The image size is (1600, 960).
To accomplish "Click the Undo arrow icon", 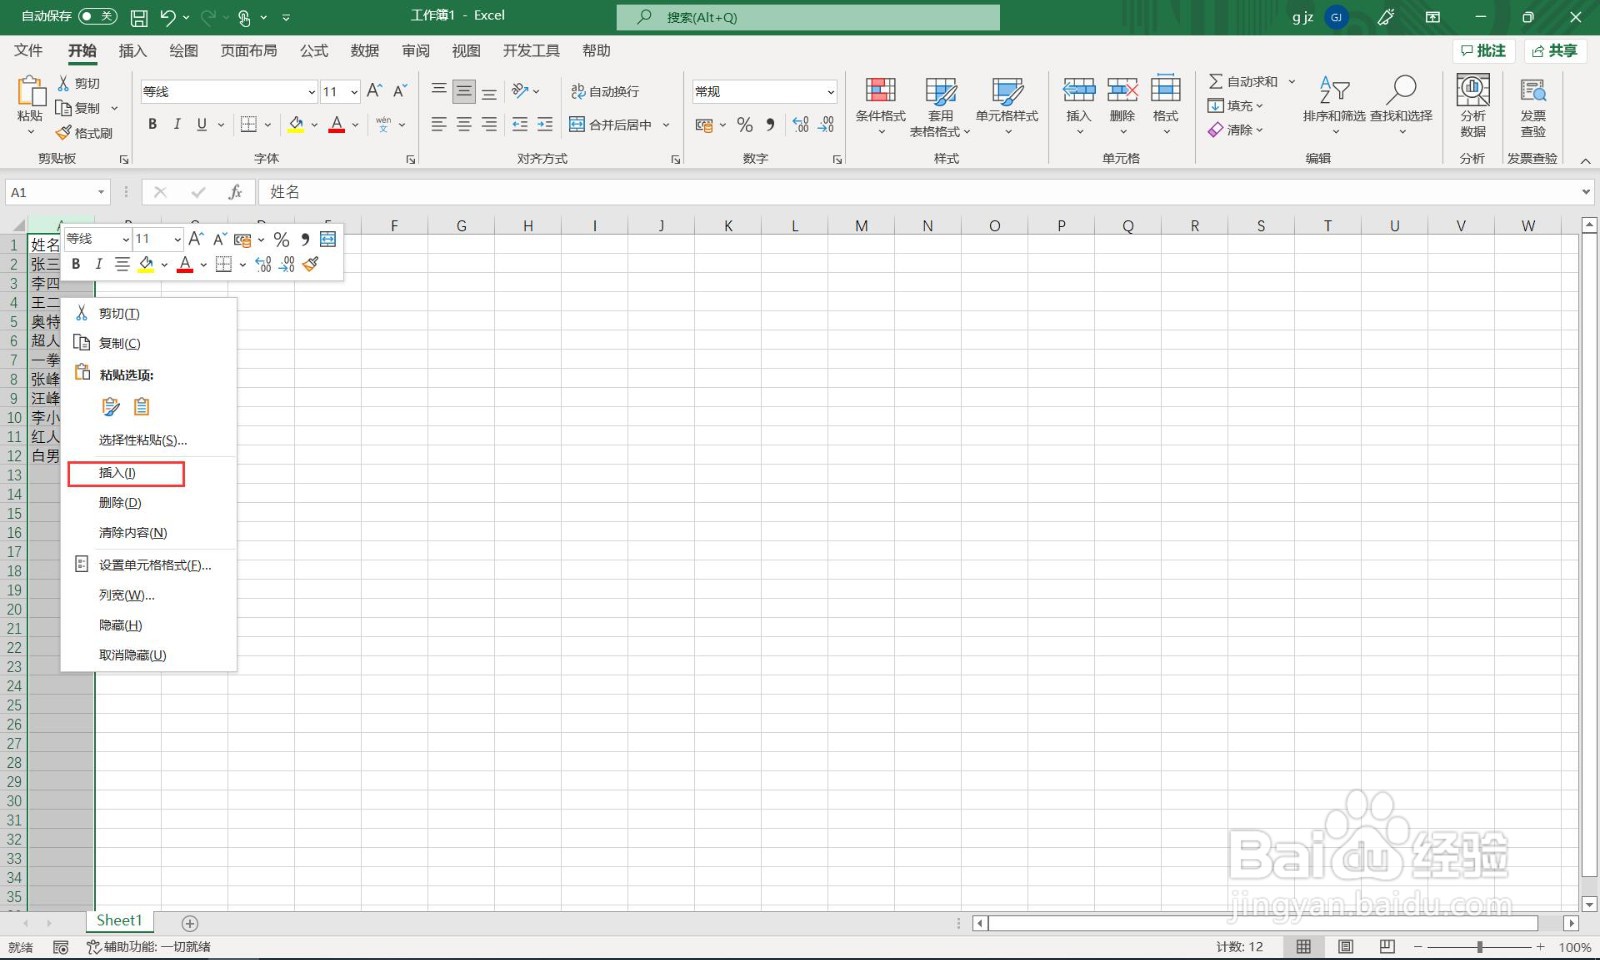I will click(167, 17).
